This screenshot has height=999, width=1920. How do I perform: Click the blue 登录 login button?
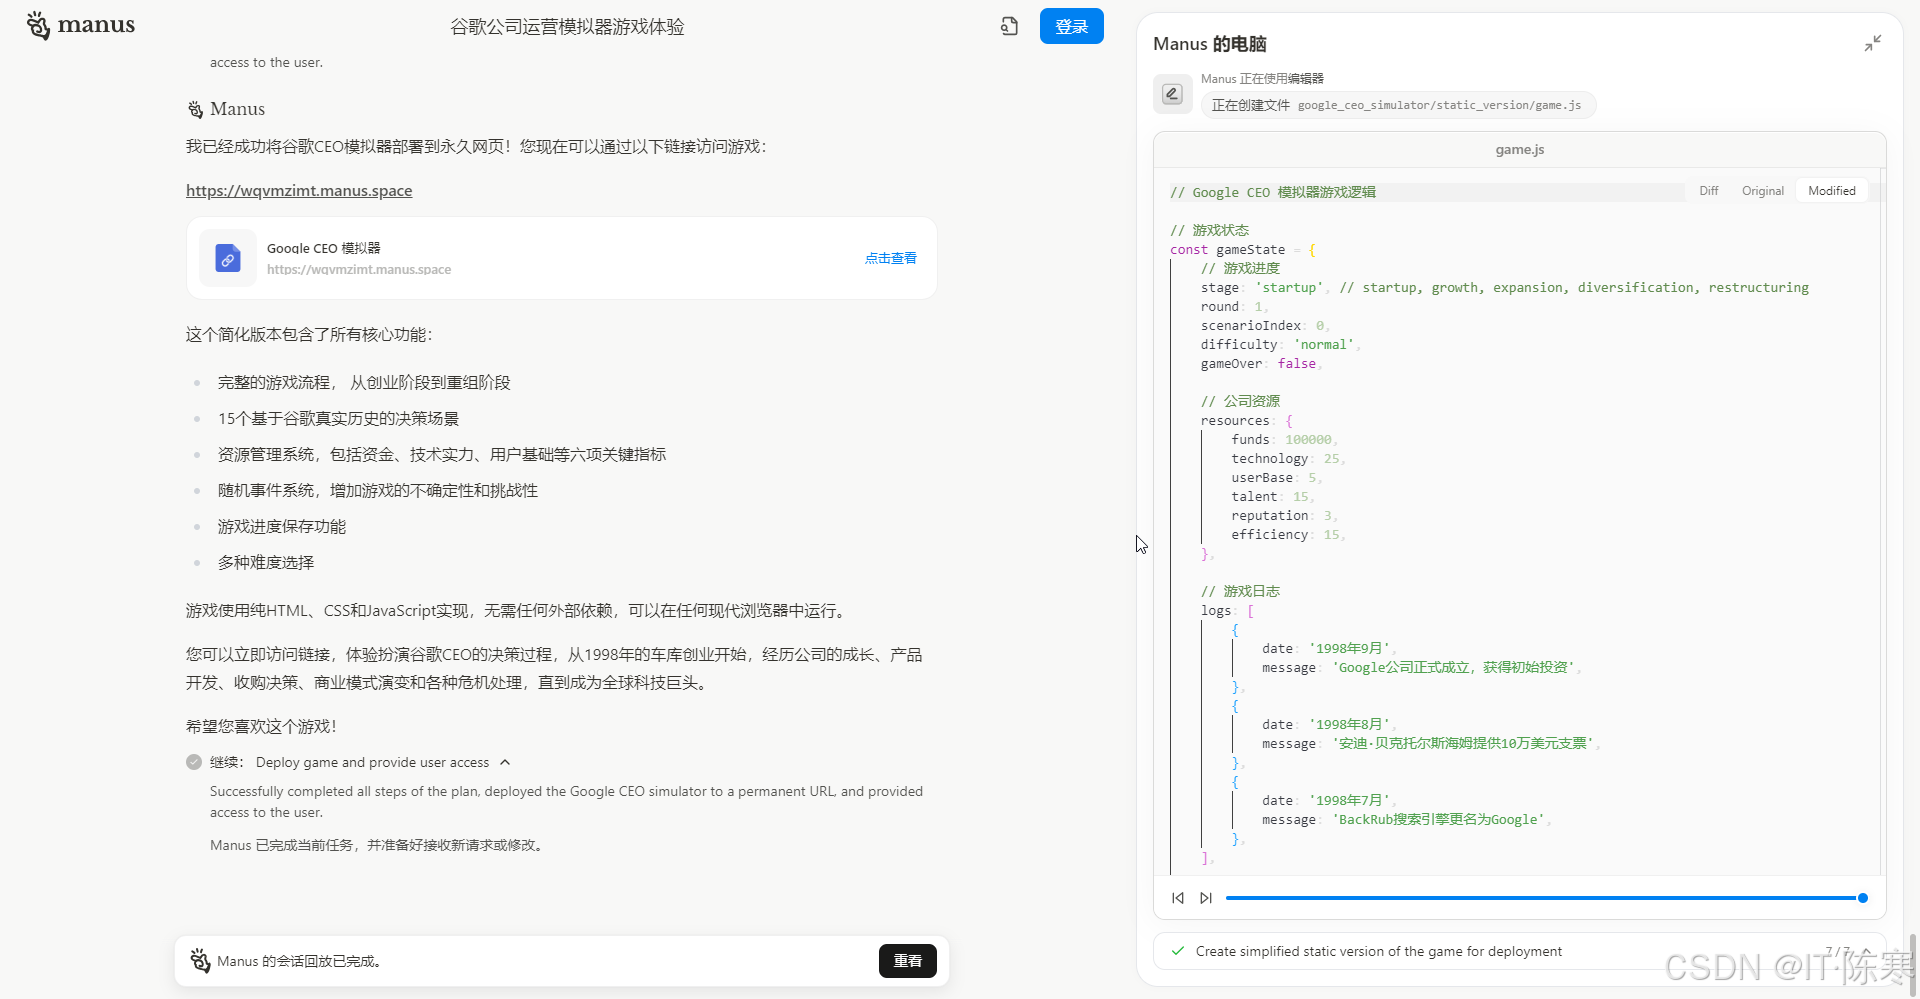click(1071, 26)
